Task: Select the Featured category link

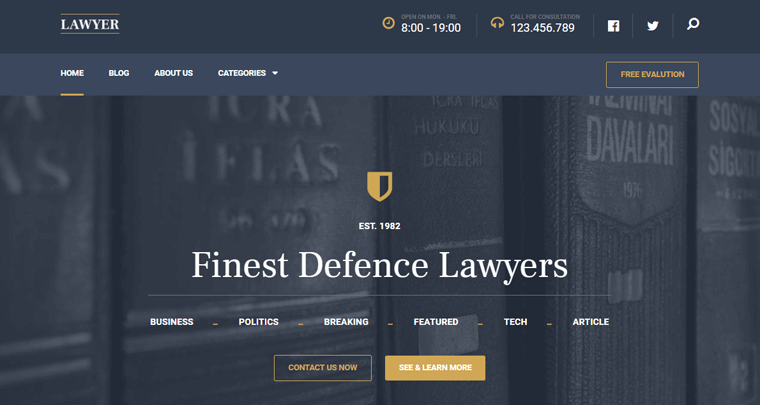Action: [x=436, y=322]
